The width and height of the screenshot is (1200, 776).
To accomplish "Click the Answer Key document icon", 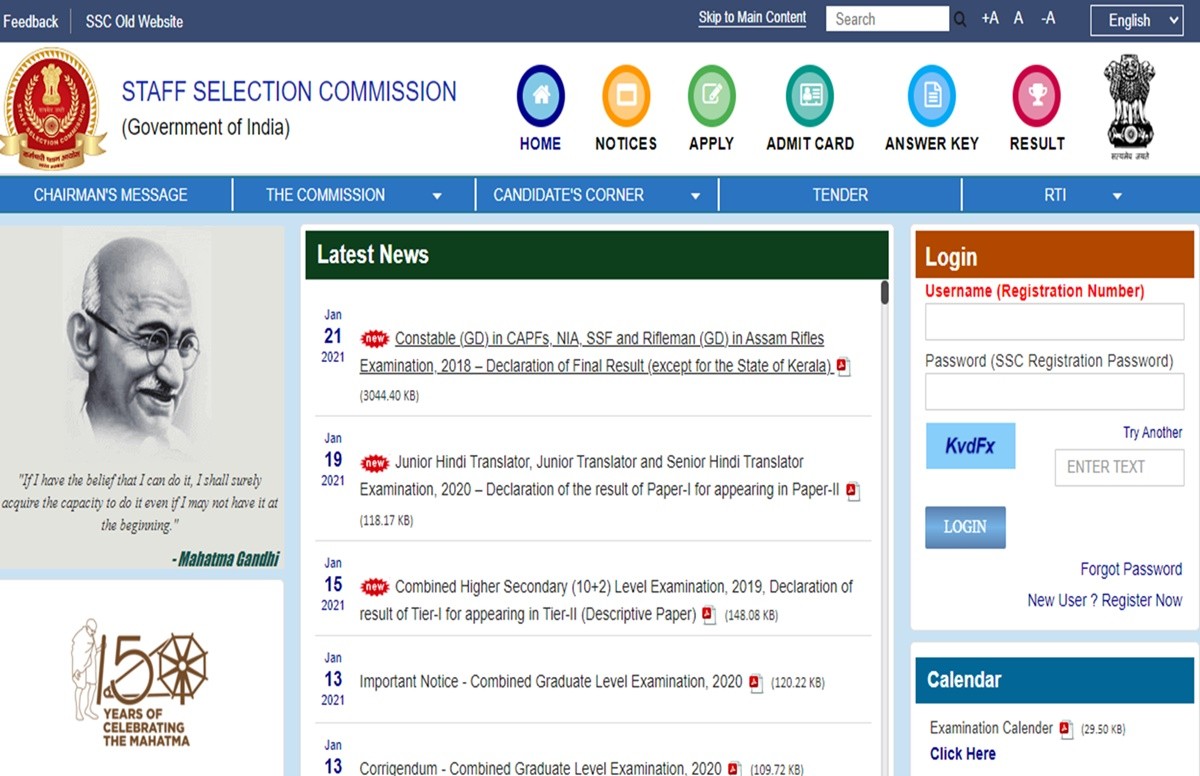I will (x=931, y=96).
